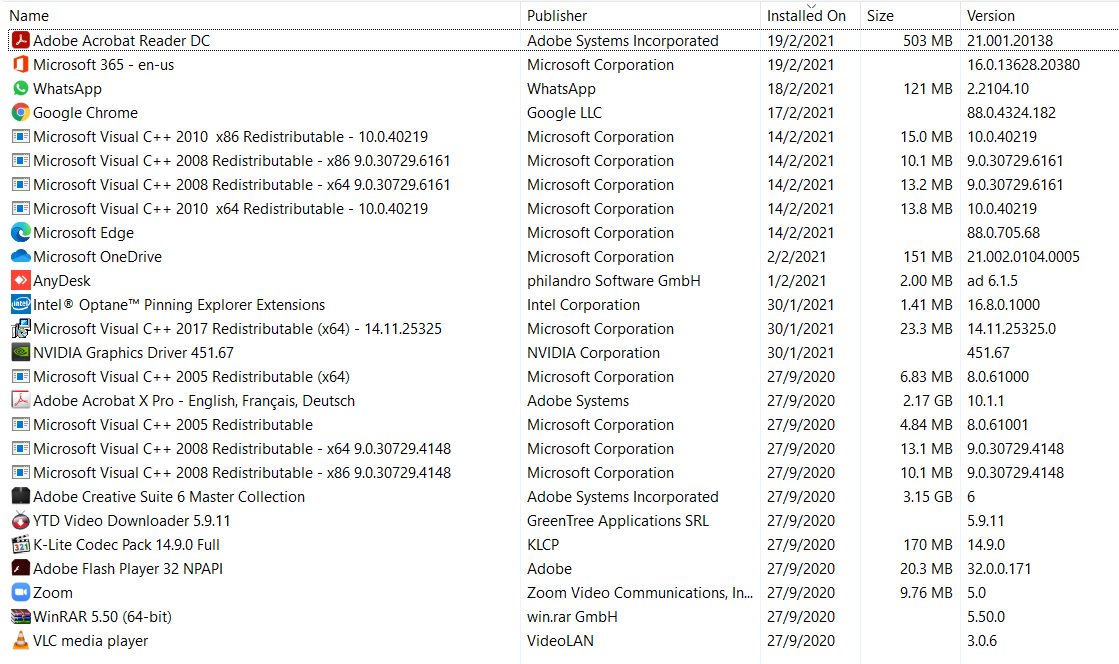Click the WinRAR books icon
1119x664 pixels.
tap(21, 617)
